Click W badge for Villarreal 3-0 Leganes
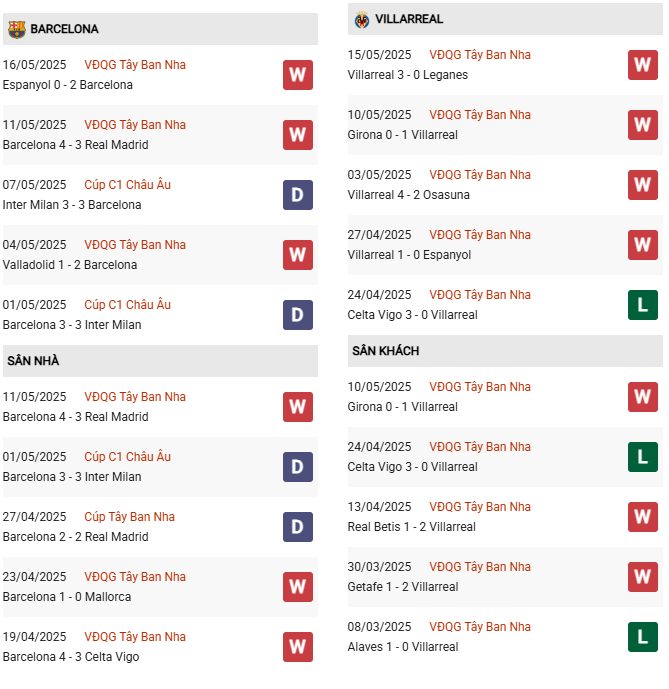Viewport: 669px width, 689px height. [x=643, y=65]
